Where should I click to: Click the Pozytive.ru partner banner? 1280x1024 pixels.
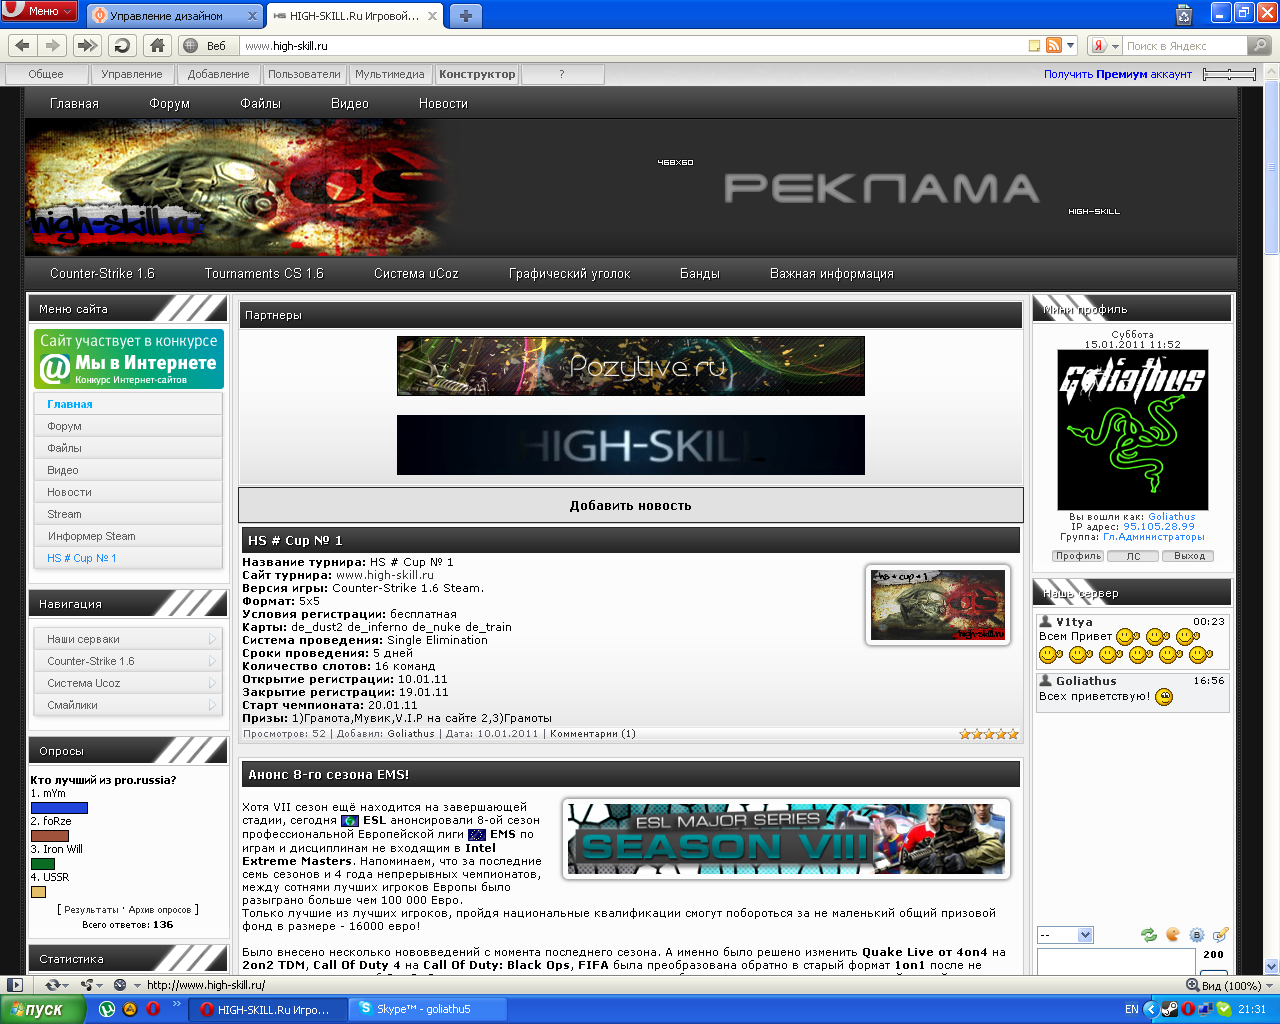coord(630,366)
